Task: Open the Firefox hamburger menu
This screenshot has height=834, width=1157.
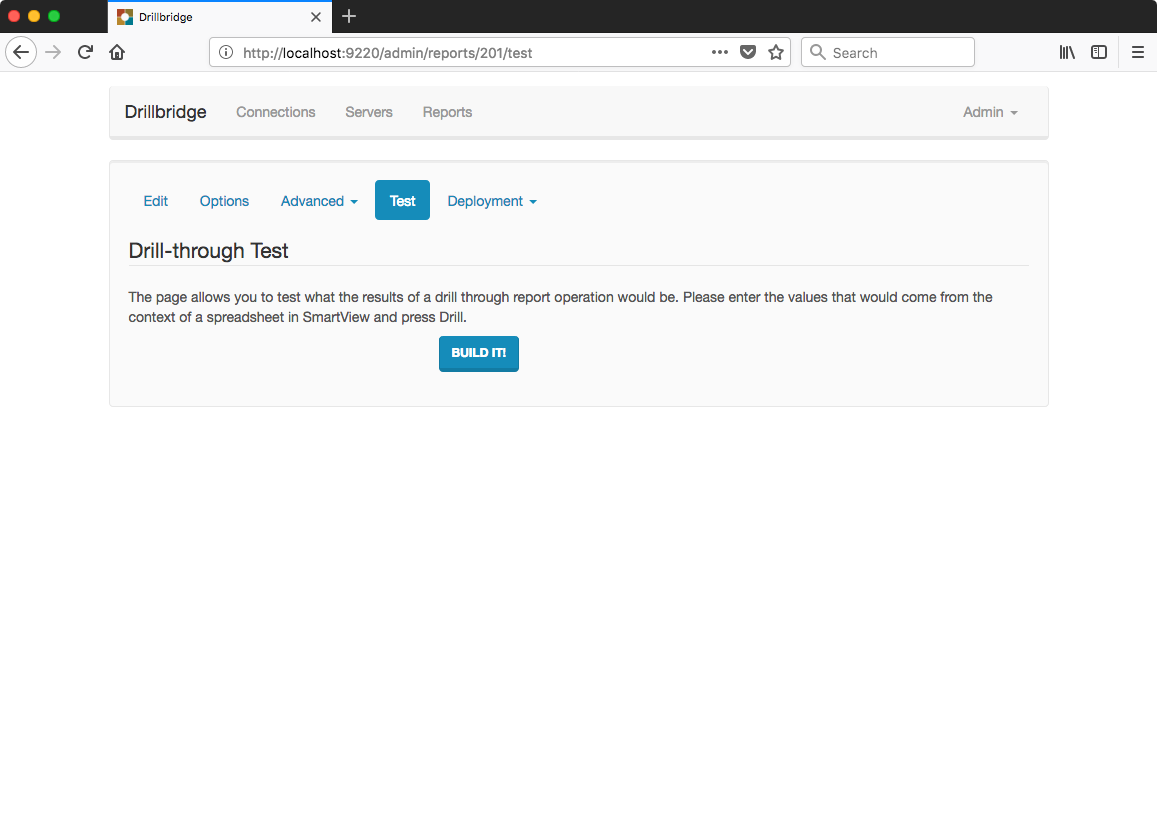Action: 1138,52
